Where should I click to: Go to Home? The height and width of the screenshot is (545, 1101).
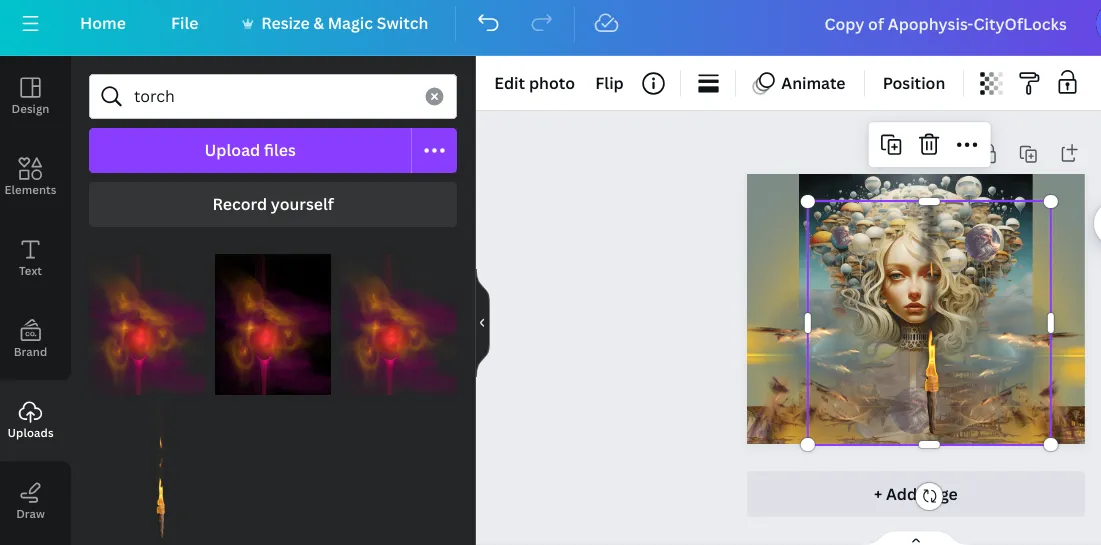[x=103, y=24]
